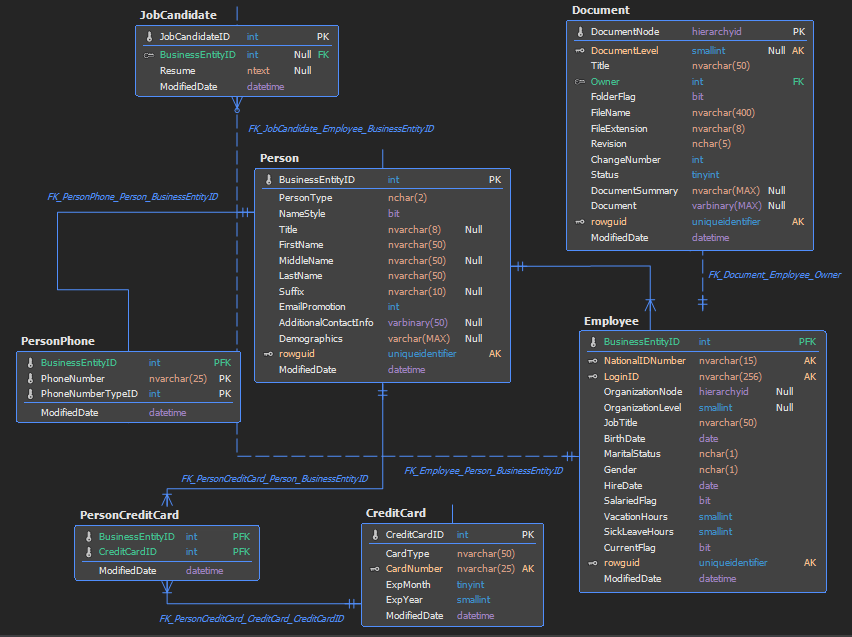This screenshot has height=637, width=852.
Task: Click the Employee BusinessEntityID key icon
Action: pyautogui.click(x=593, y=342)
